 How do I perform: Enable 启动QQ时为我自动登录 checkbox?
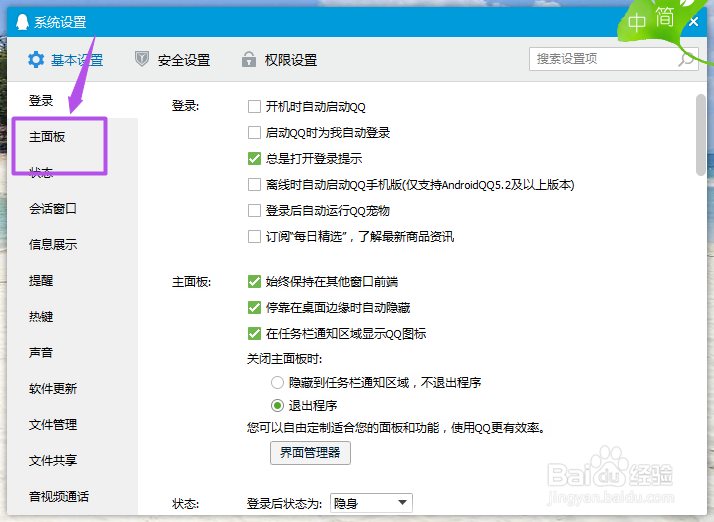click(x=254, y=133)
